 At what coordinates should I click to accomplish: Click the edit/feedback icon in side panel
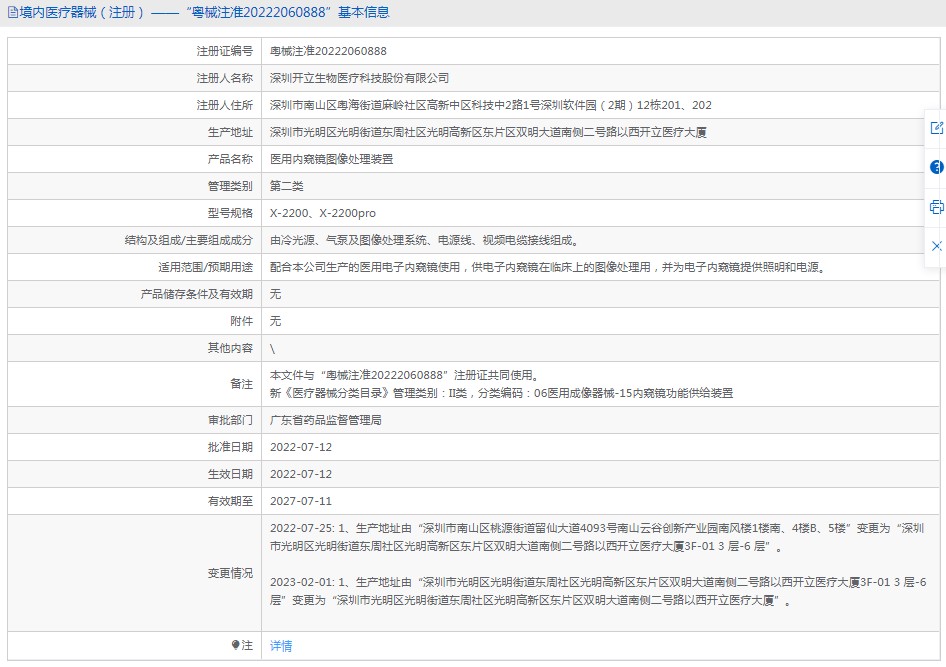click(936, 128)
